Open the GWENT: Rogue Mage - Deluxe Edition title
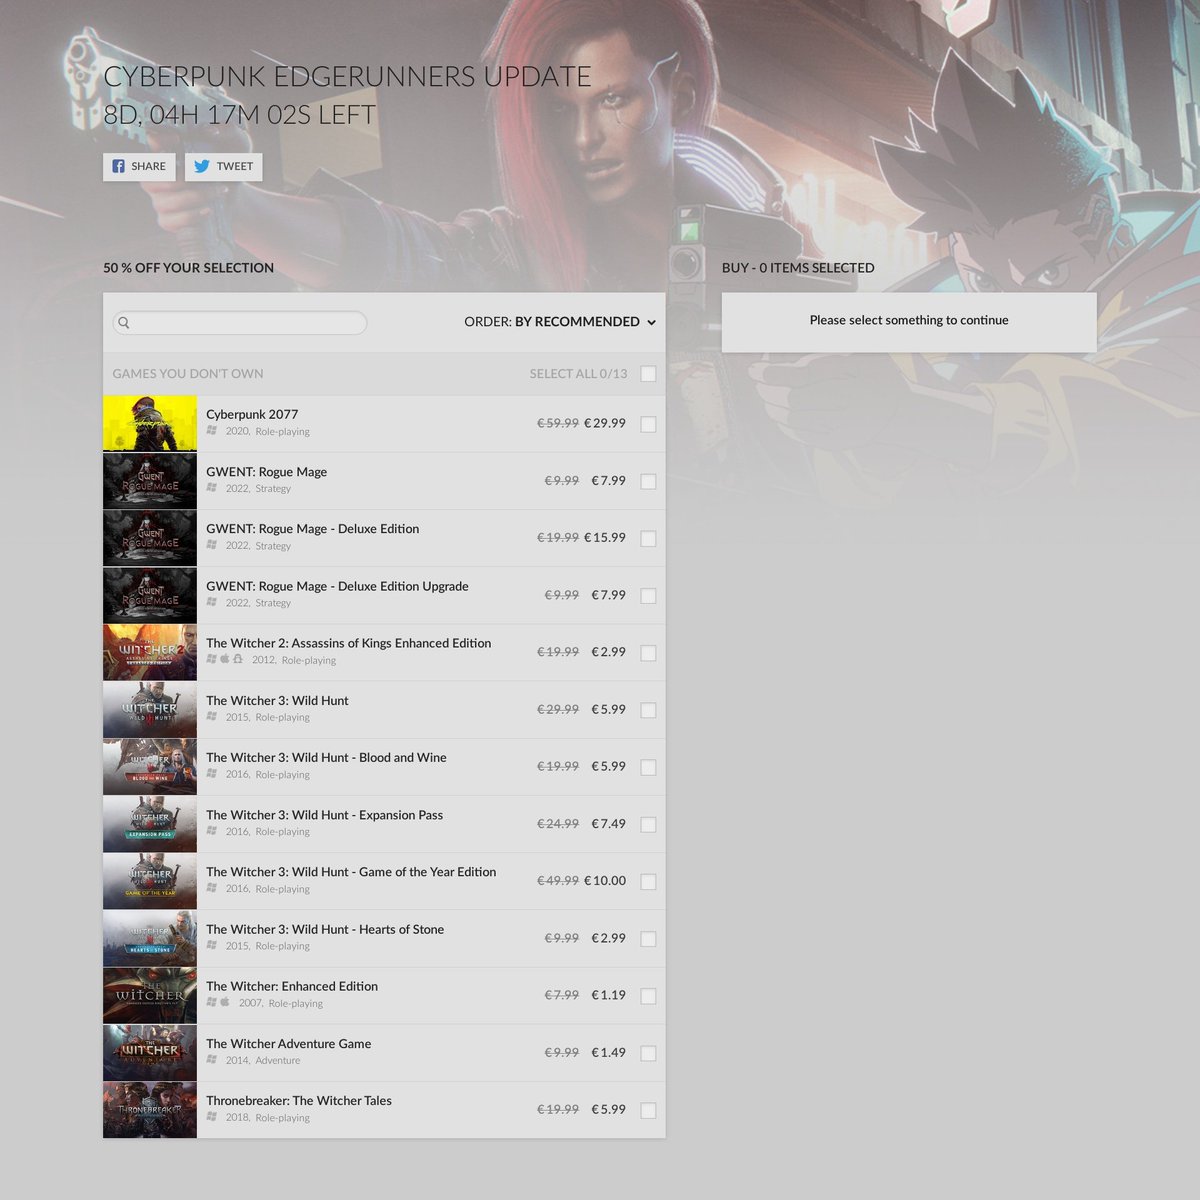 pos(313,529)
